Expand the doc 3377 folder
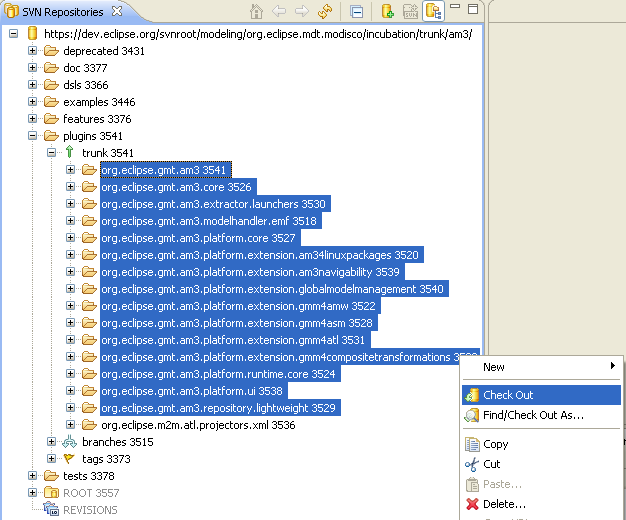626x520 pixels. click(33, 67)
